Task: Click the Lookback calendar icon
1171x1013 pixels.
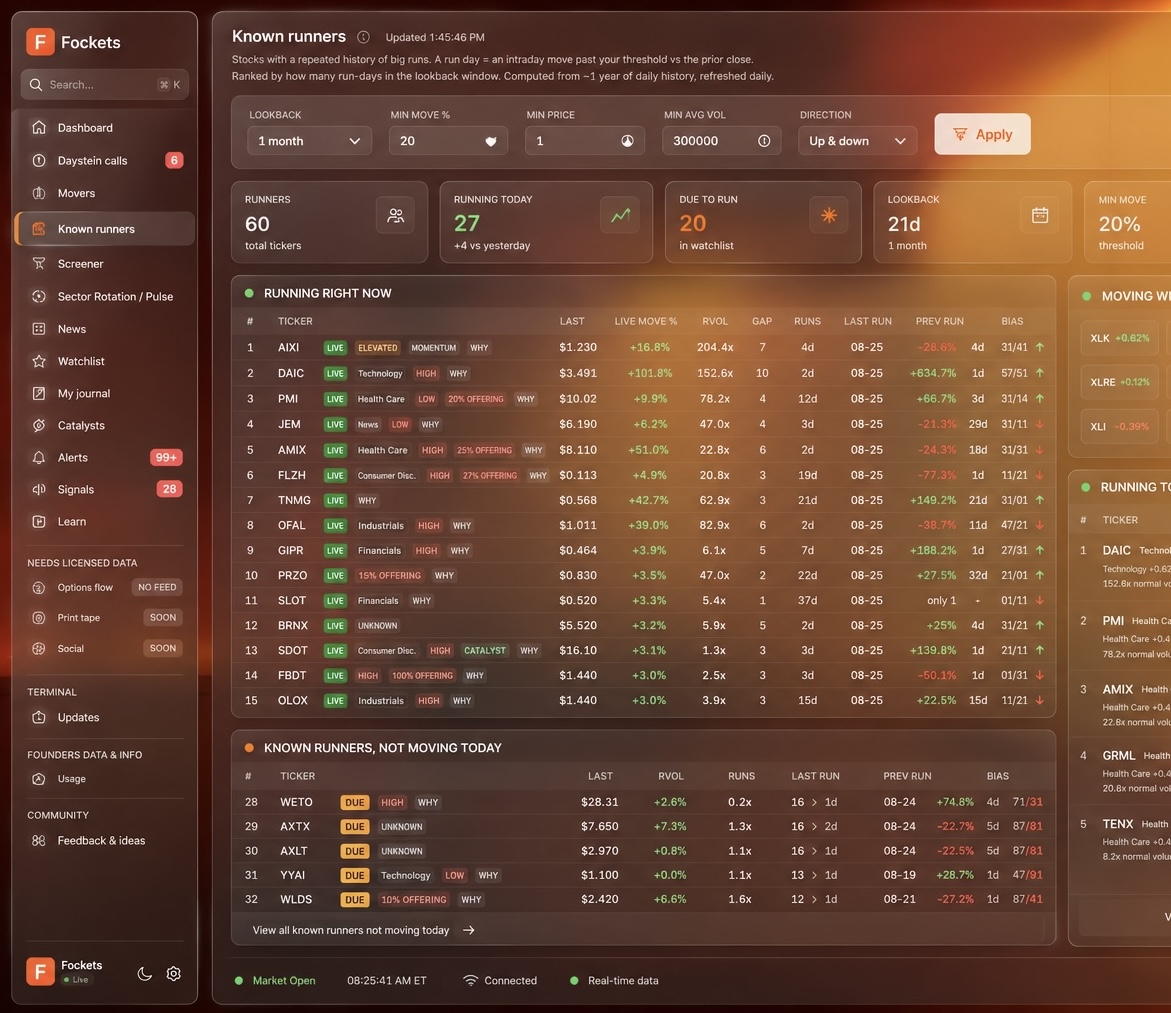Action: pyautogui.click(x=1040, y=216)
